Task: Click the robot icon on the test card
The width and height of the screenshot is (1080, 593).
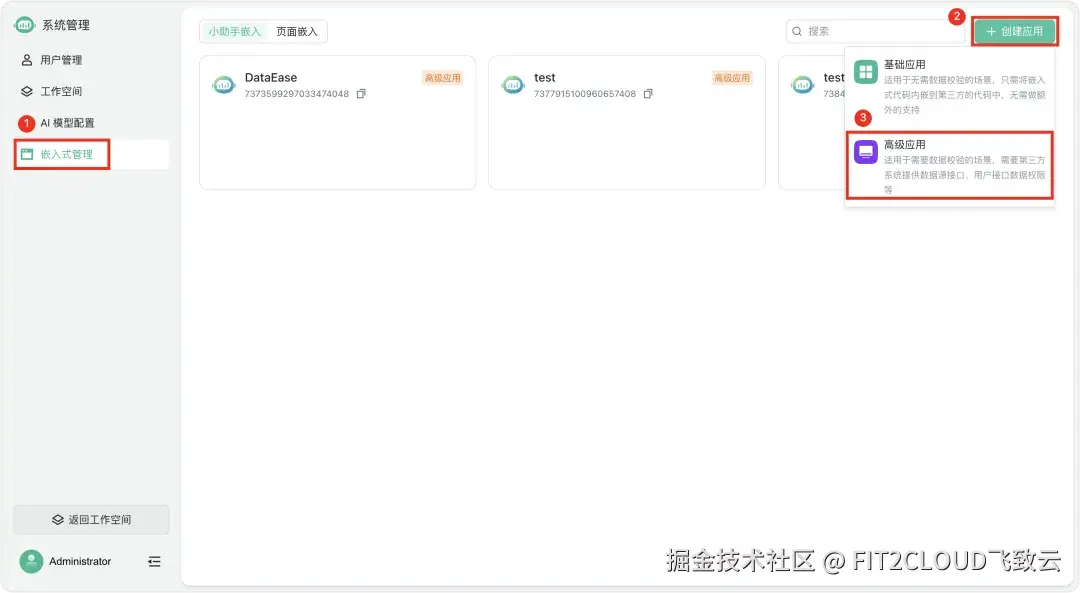Action: (513, 85)
